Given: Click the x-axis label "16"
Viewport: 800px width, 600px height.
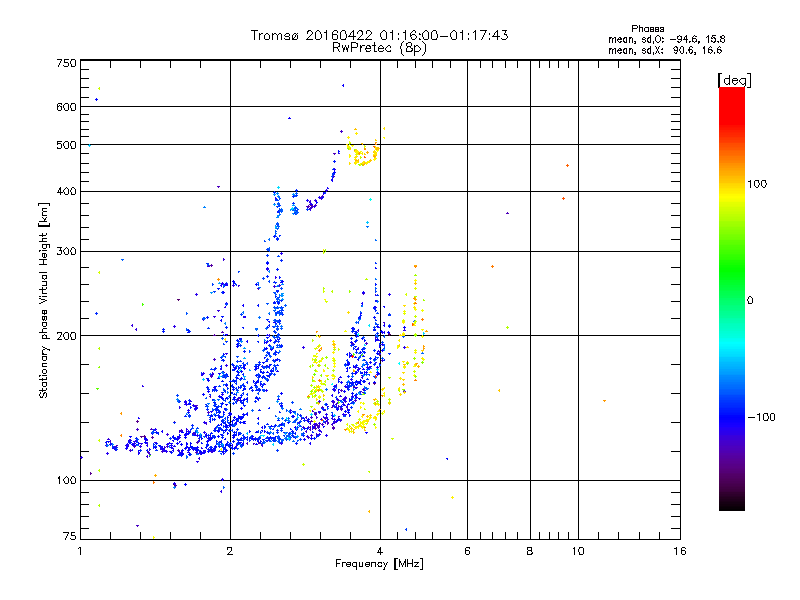Looking at the screenshot, I should click(x=680, y=551).
